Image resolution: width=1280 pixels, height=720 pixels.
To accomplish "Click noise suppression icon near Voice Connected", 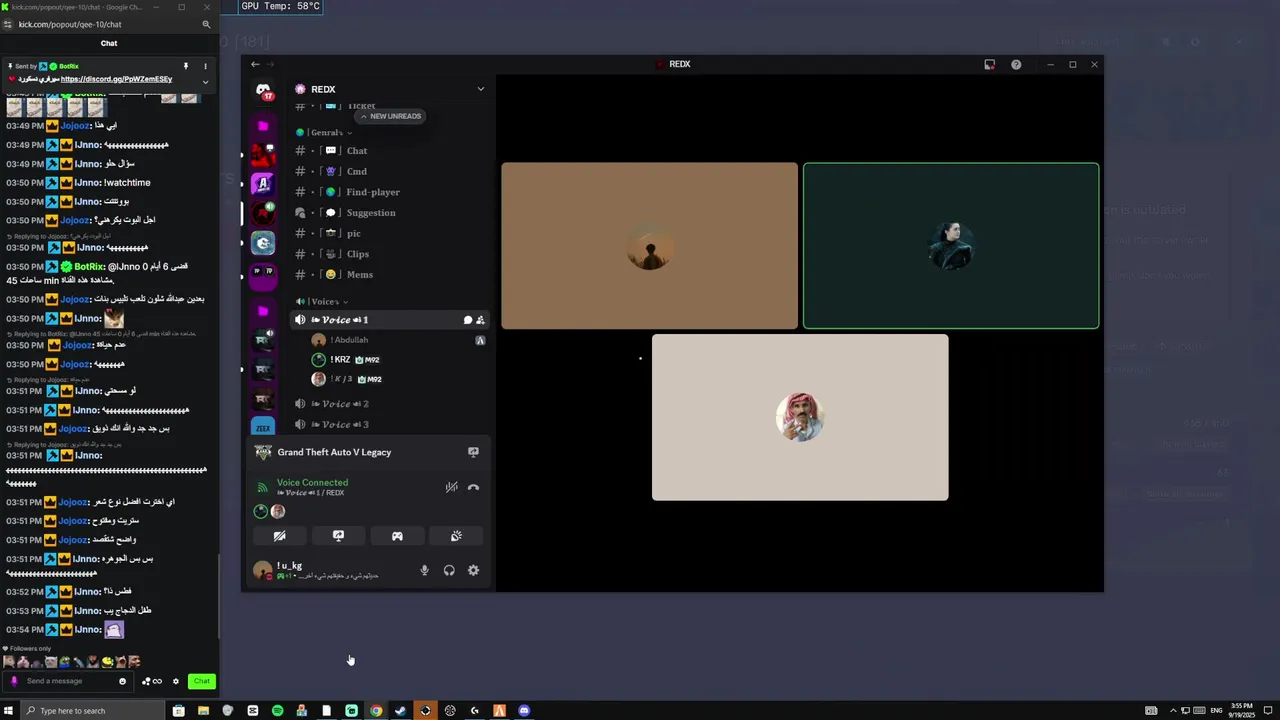I will point(451,487).
